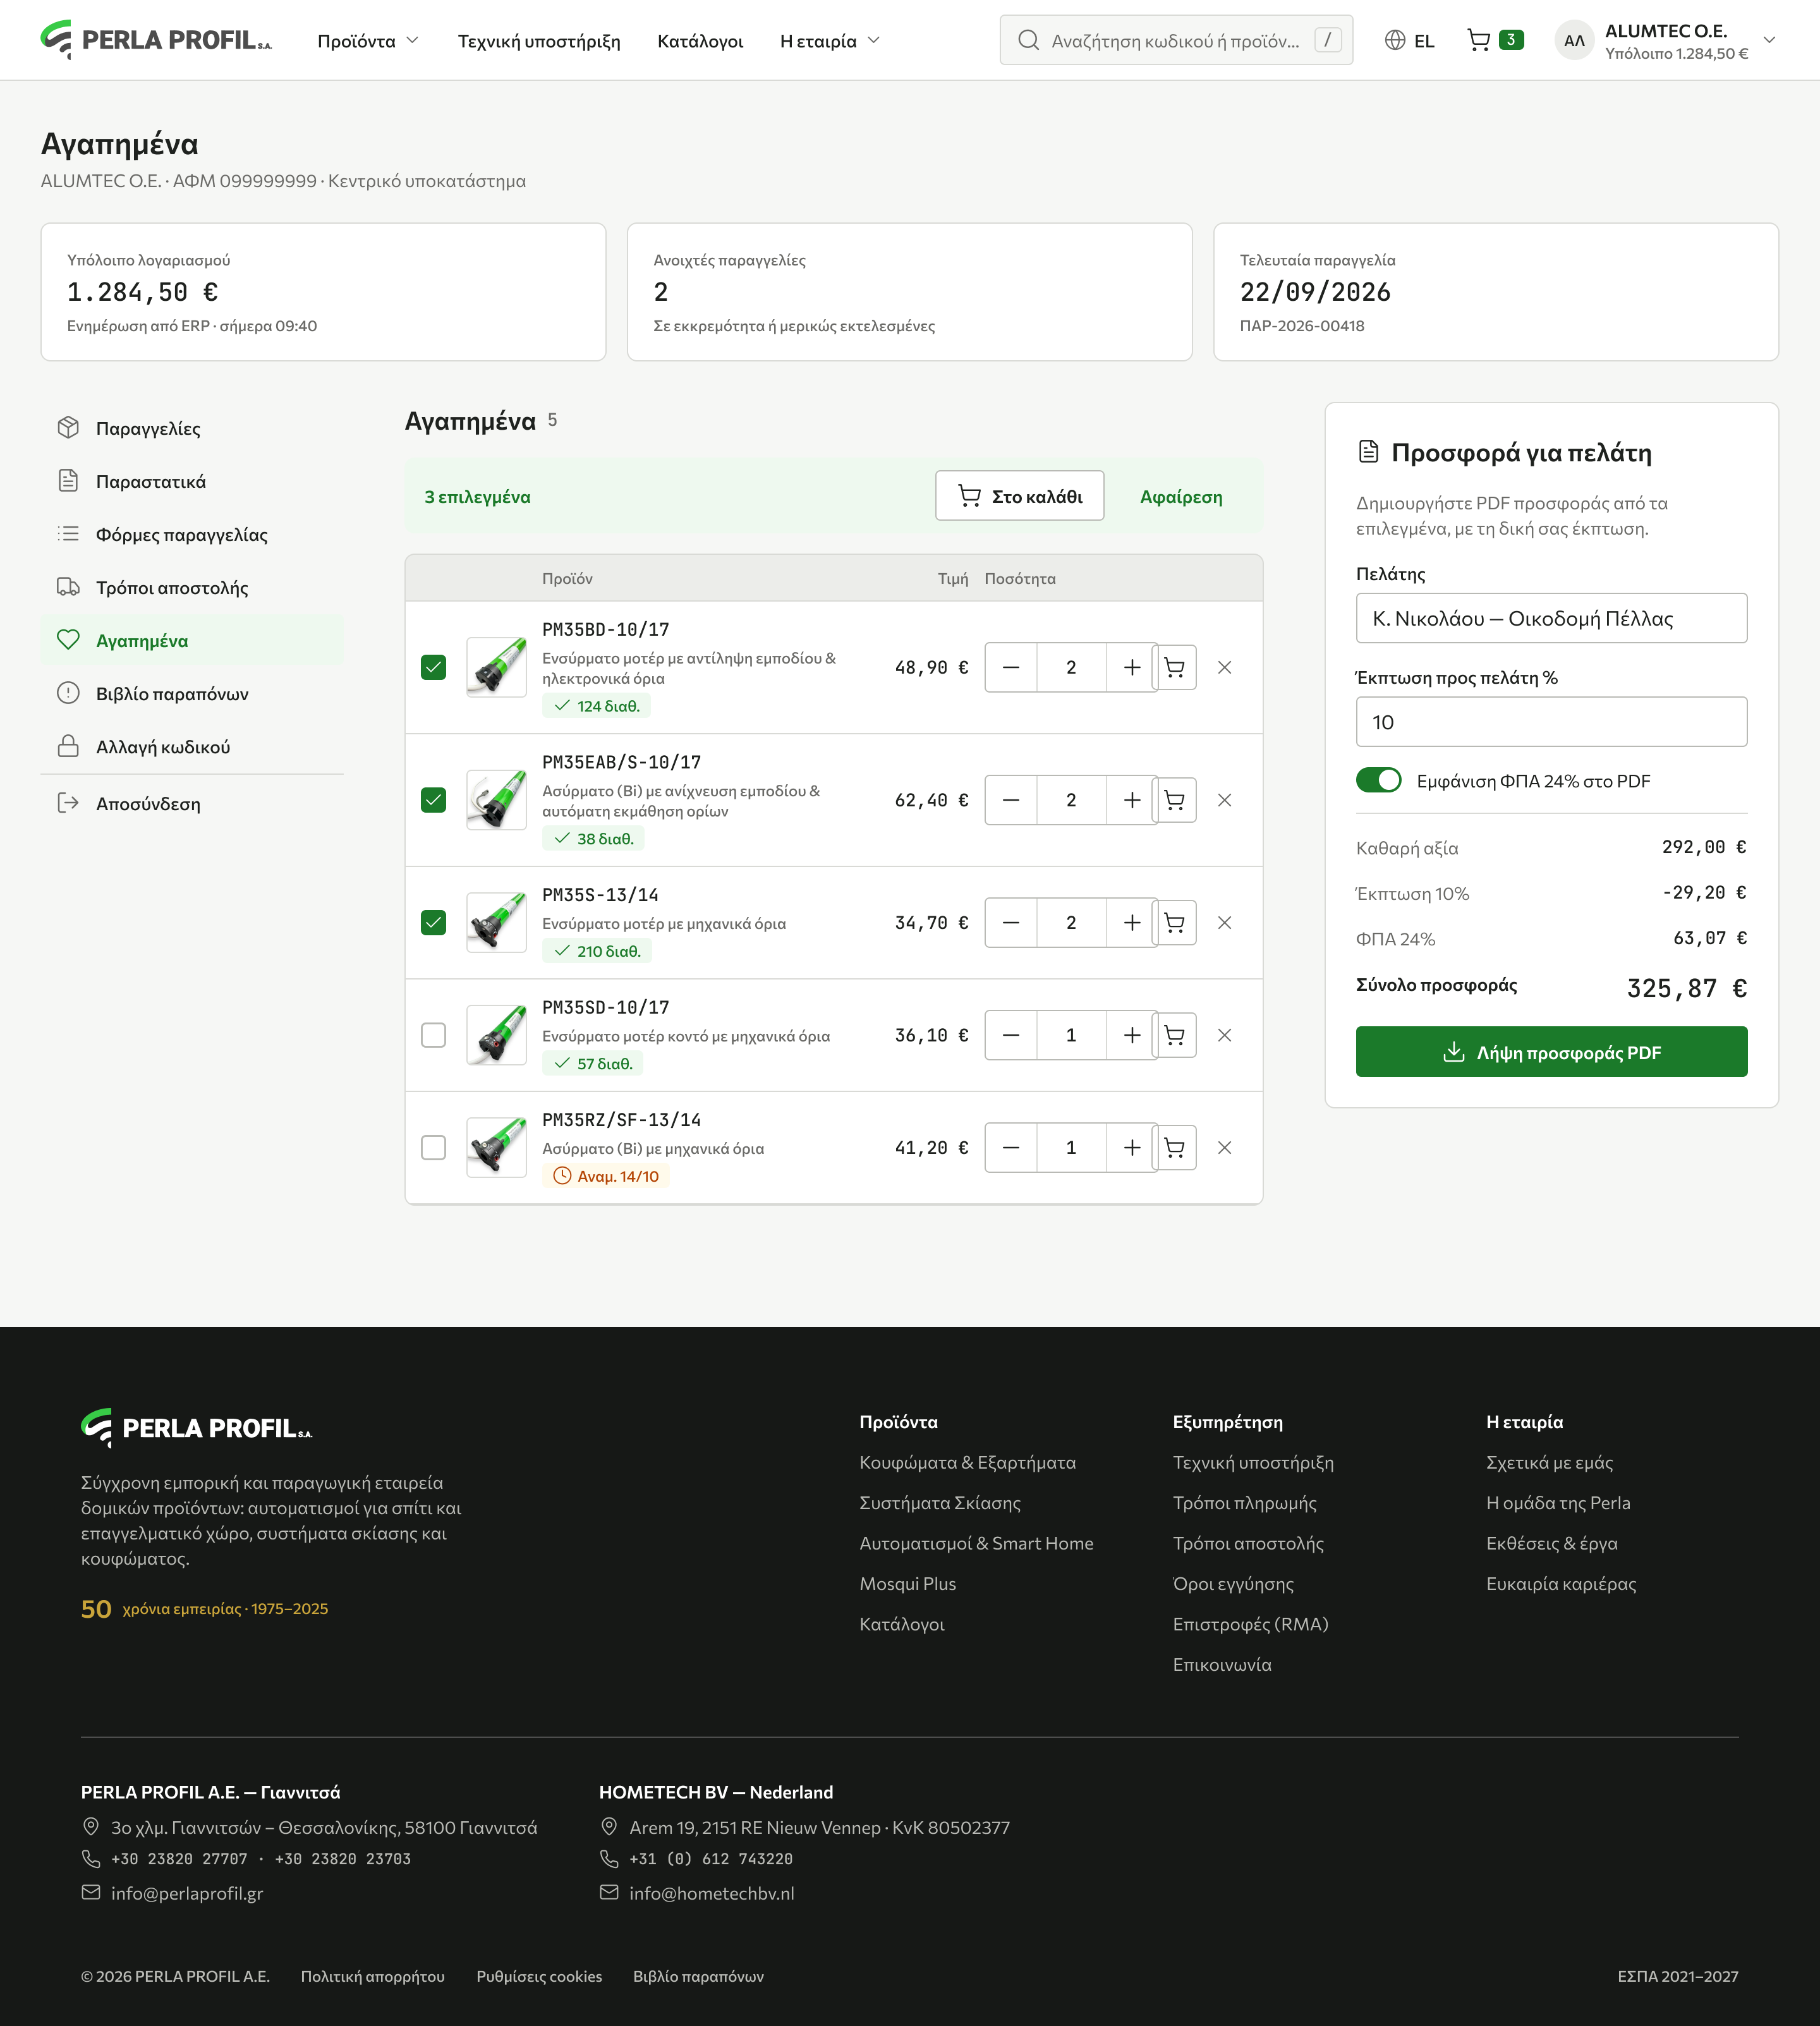Screen dimensions: 1820x2026
Task: Check the PM35RZ/SF-13/14 checkbox
Action: 433,1147
